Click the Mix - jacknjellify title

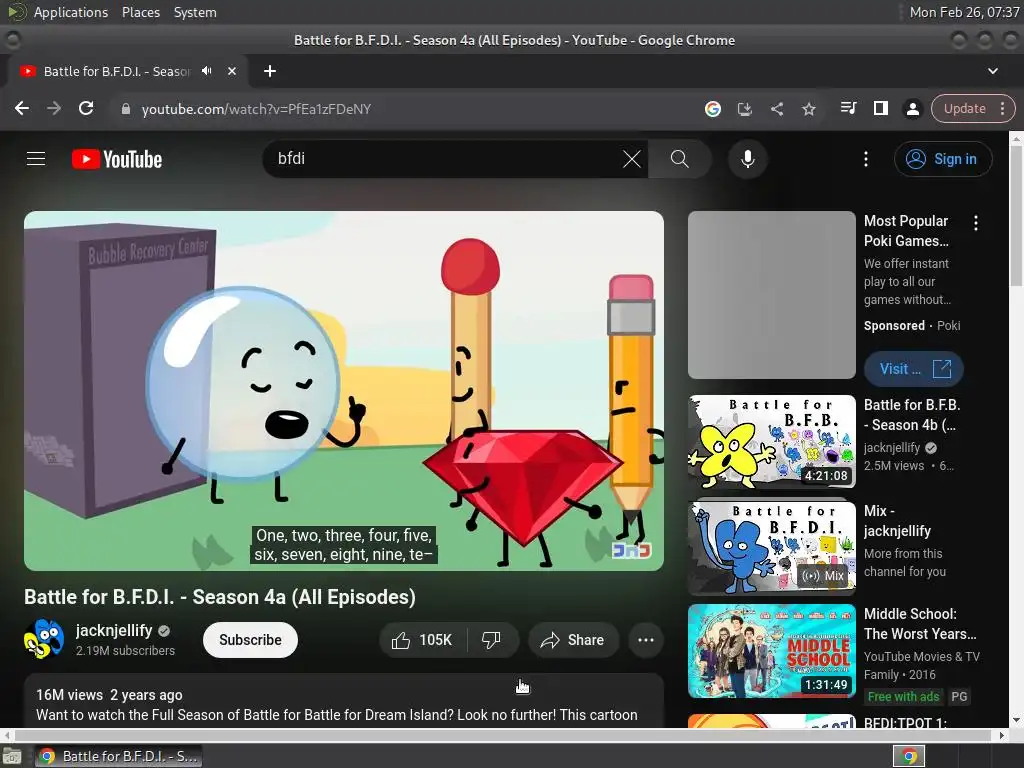point(897,520)
